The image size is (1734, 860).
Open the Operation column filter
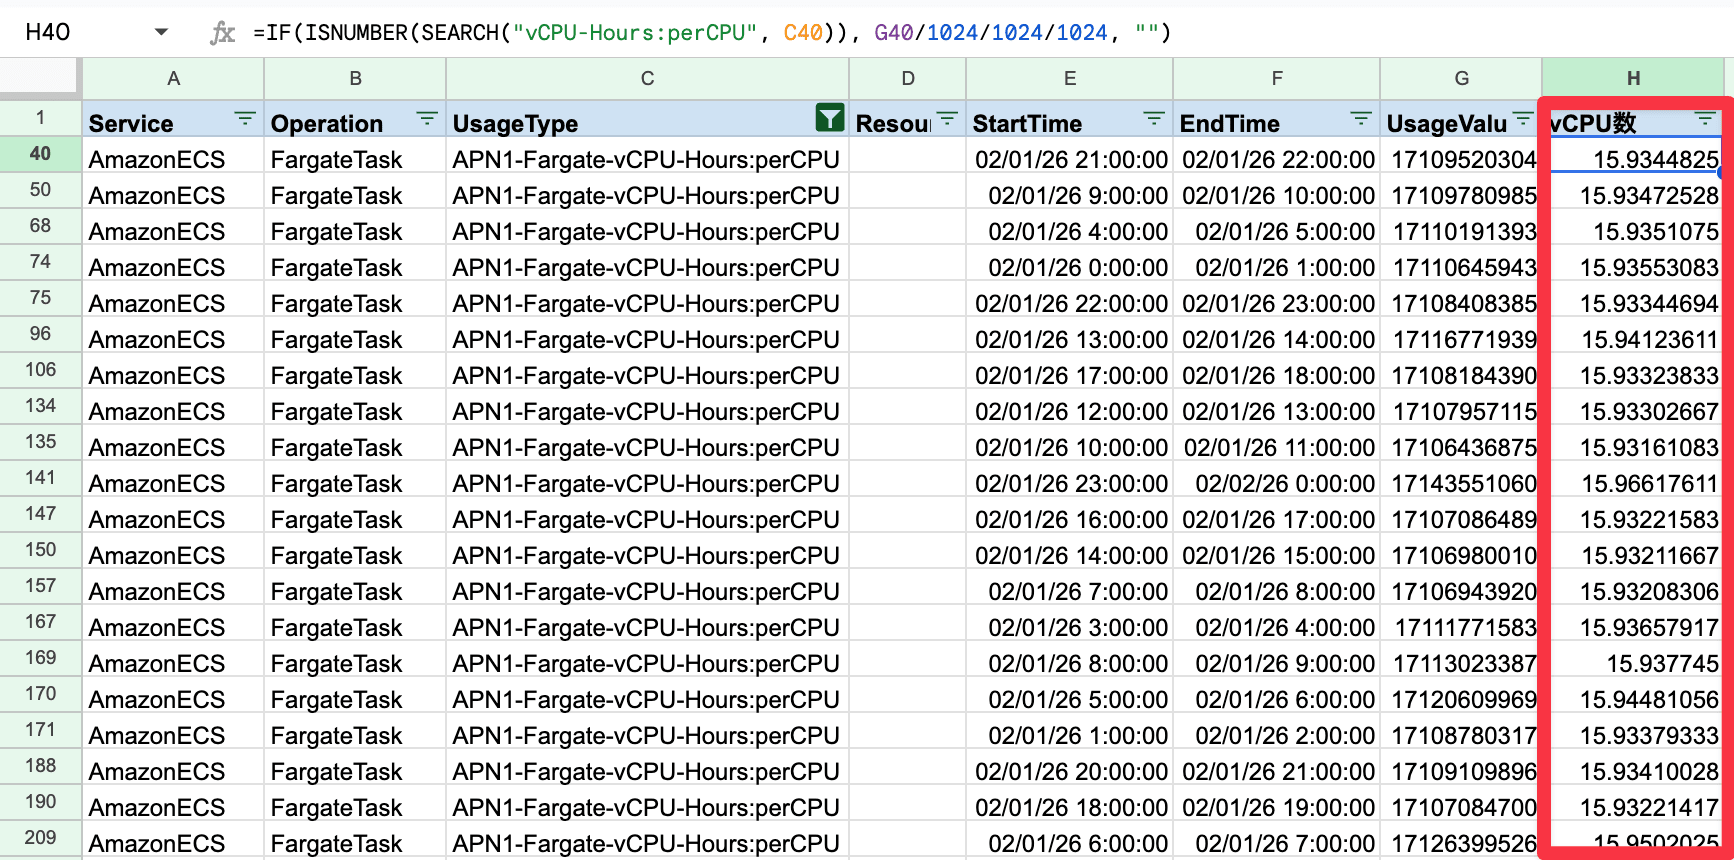pos(426,119)
